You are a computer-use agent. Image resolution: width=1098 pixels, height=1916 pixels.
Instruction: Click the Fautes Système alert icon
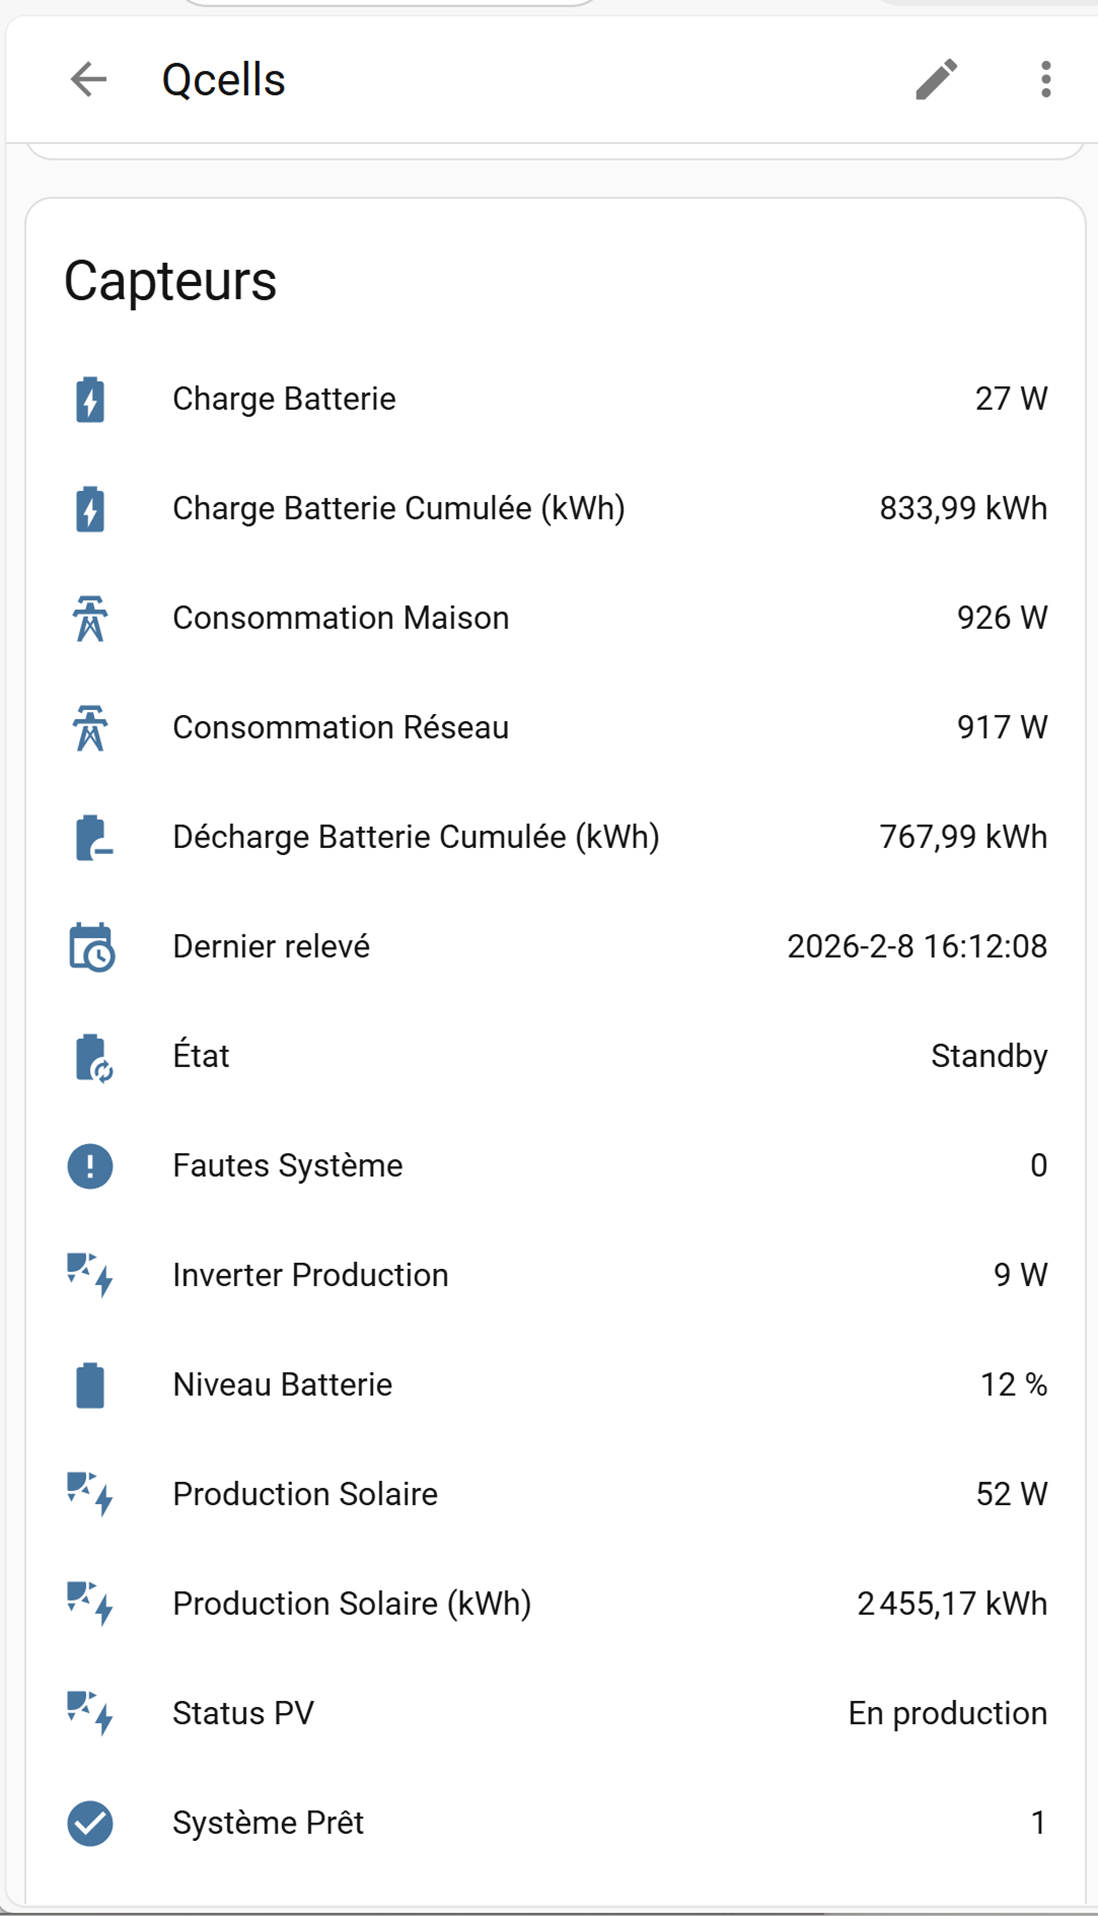click(x=90, y=1166)
